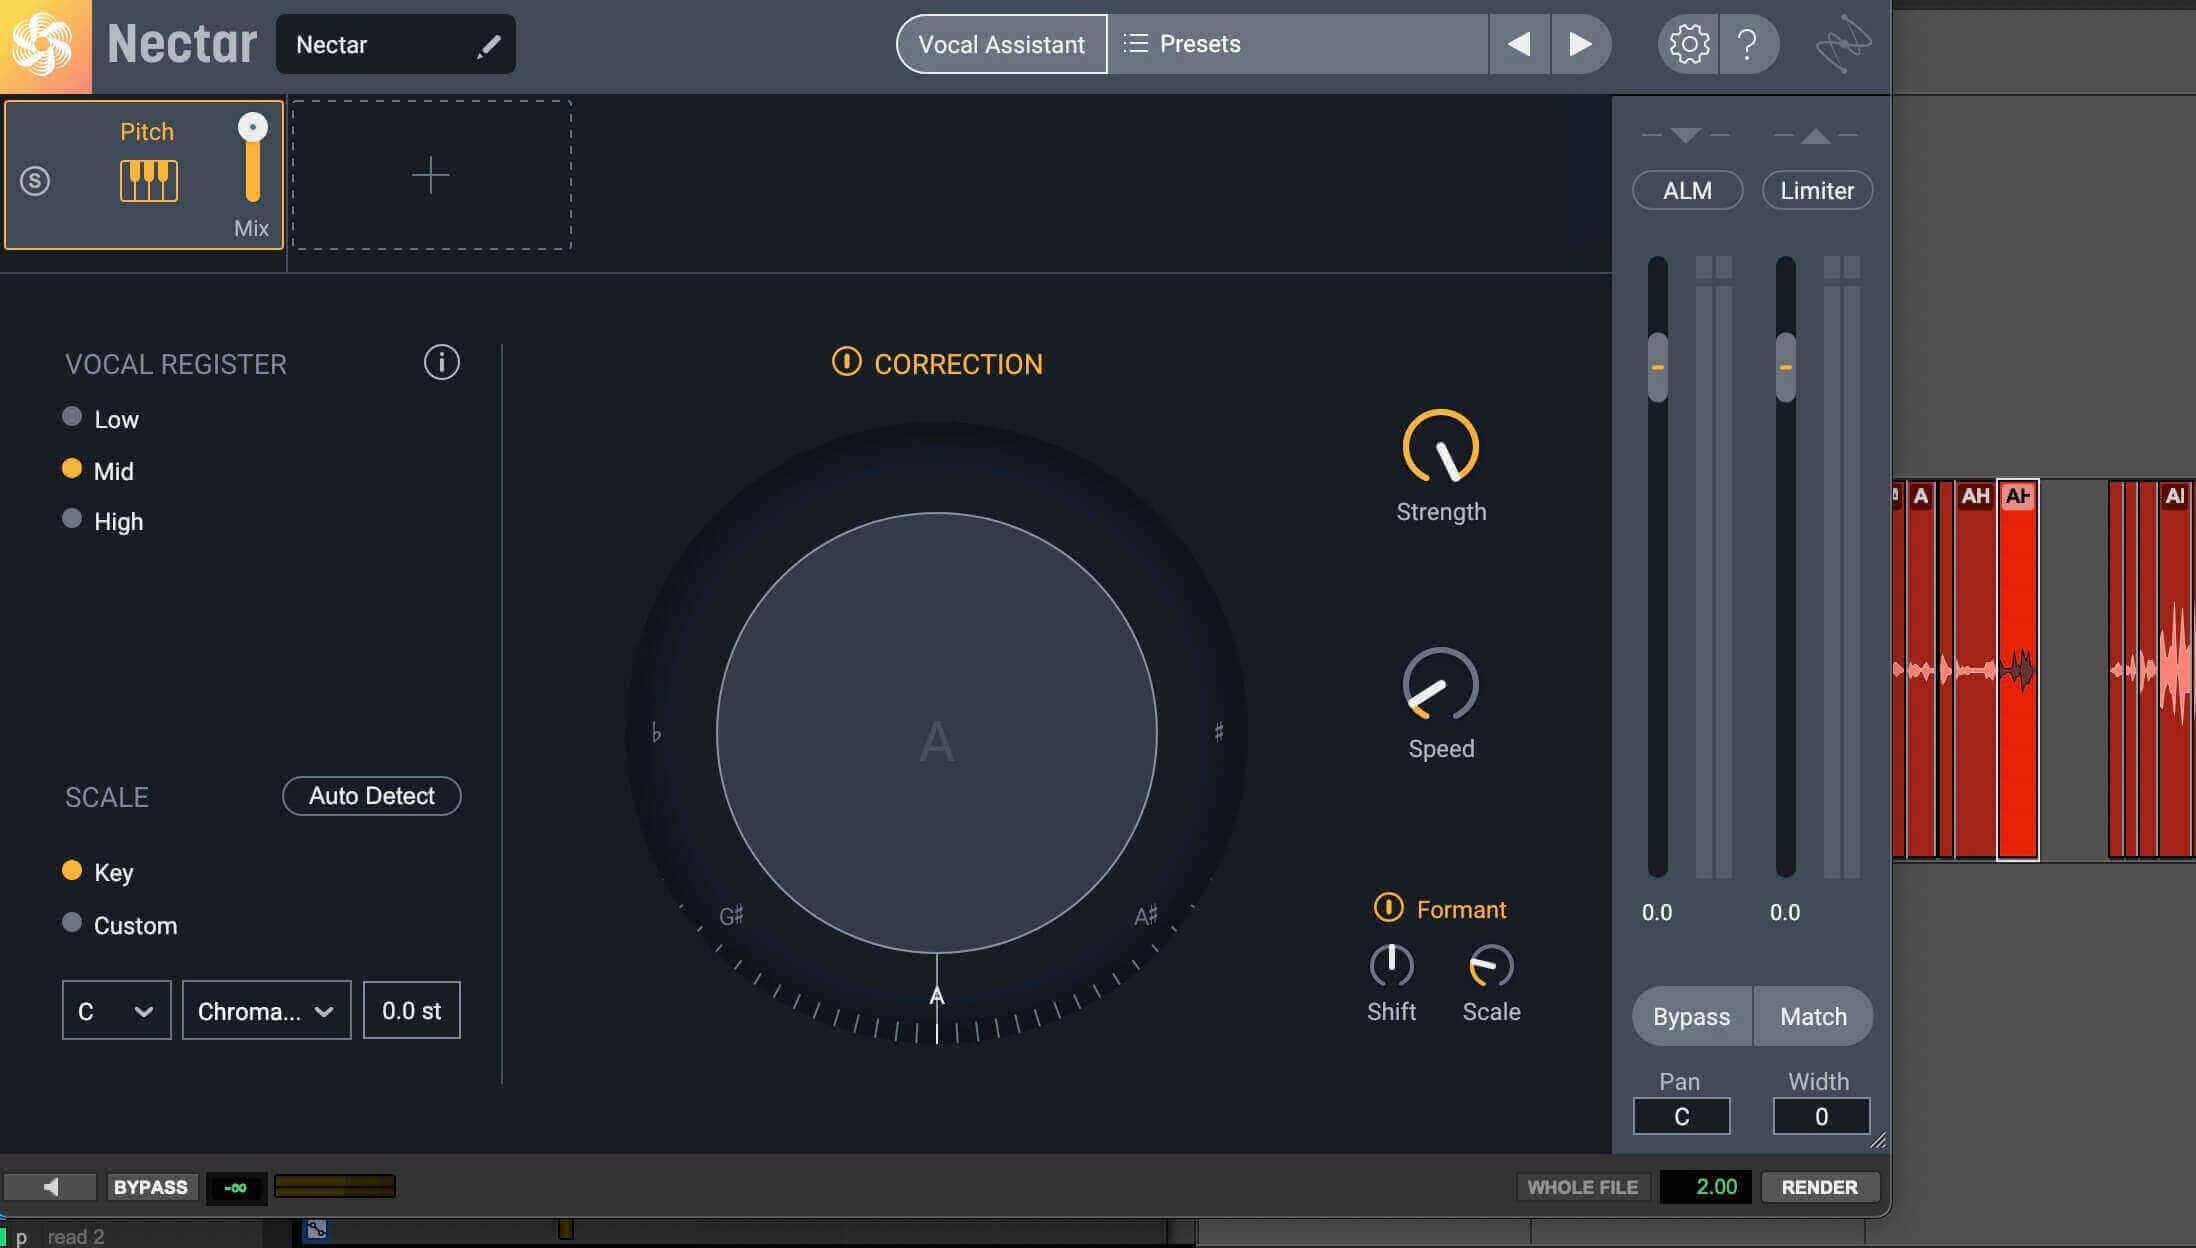Click the input gain down-triangle icon
This screenshot has height=1248, width=2196.
point(1685,135)
